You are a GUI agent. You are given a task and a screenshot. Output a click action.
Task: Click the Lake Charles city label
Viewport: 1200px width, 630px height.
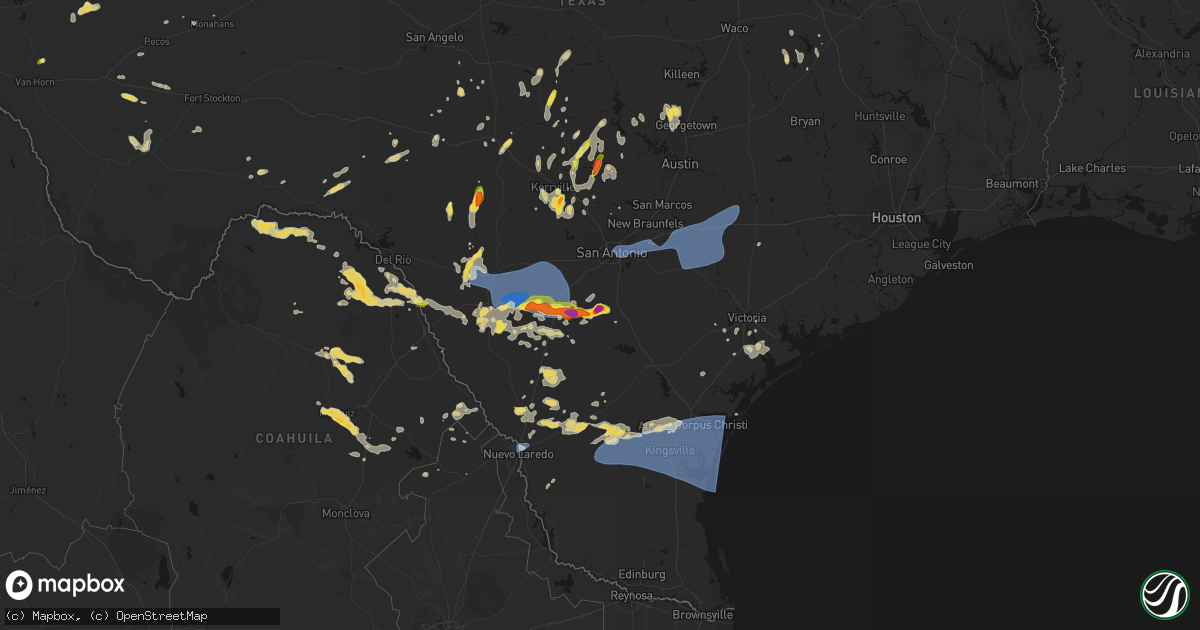1092,168
